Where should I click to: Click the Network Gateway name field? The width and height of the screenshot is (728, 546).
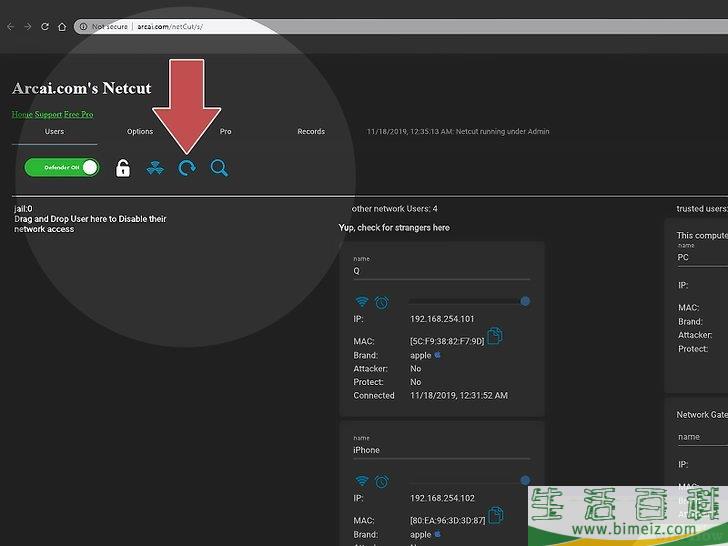[702, 437]
